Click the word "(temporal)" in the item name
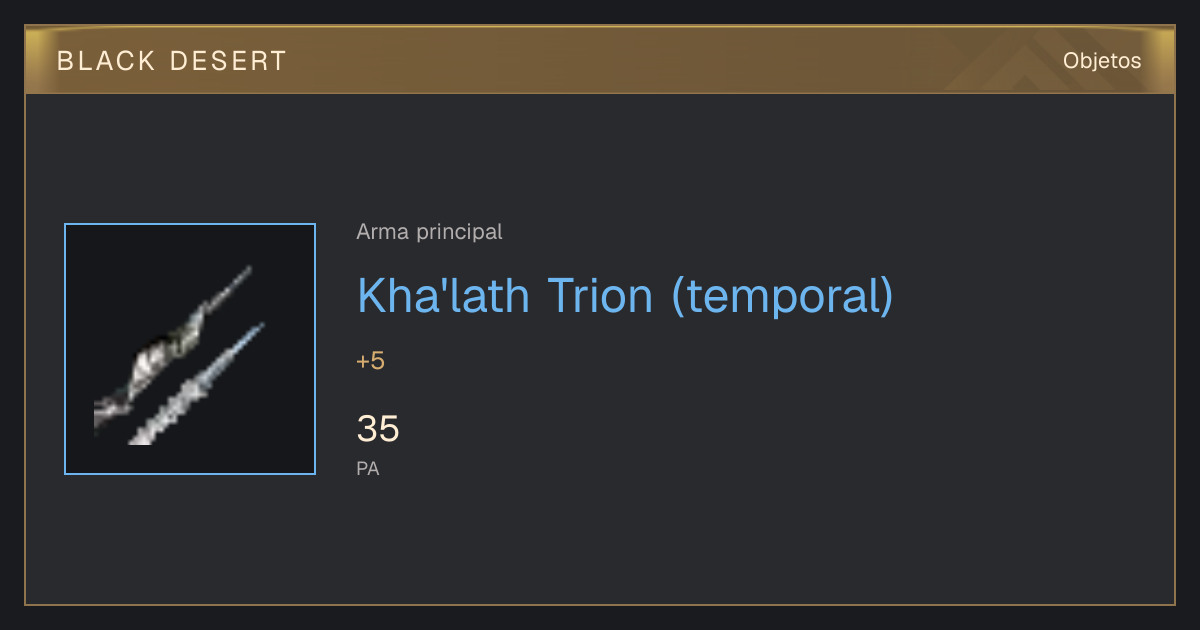 point(782,296)
